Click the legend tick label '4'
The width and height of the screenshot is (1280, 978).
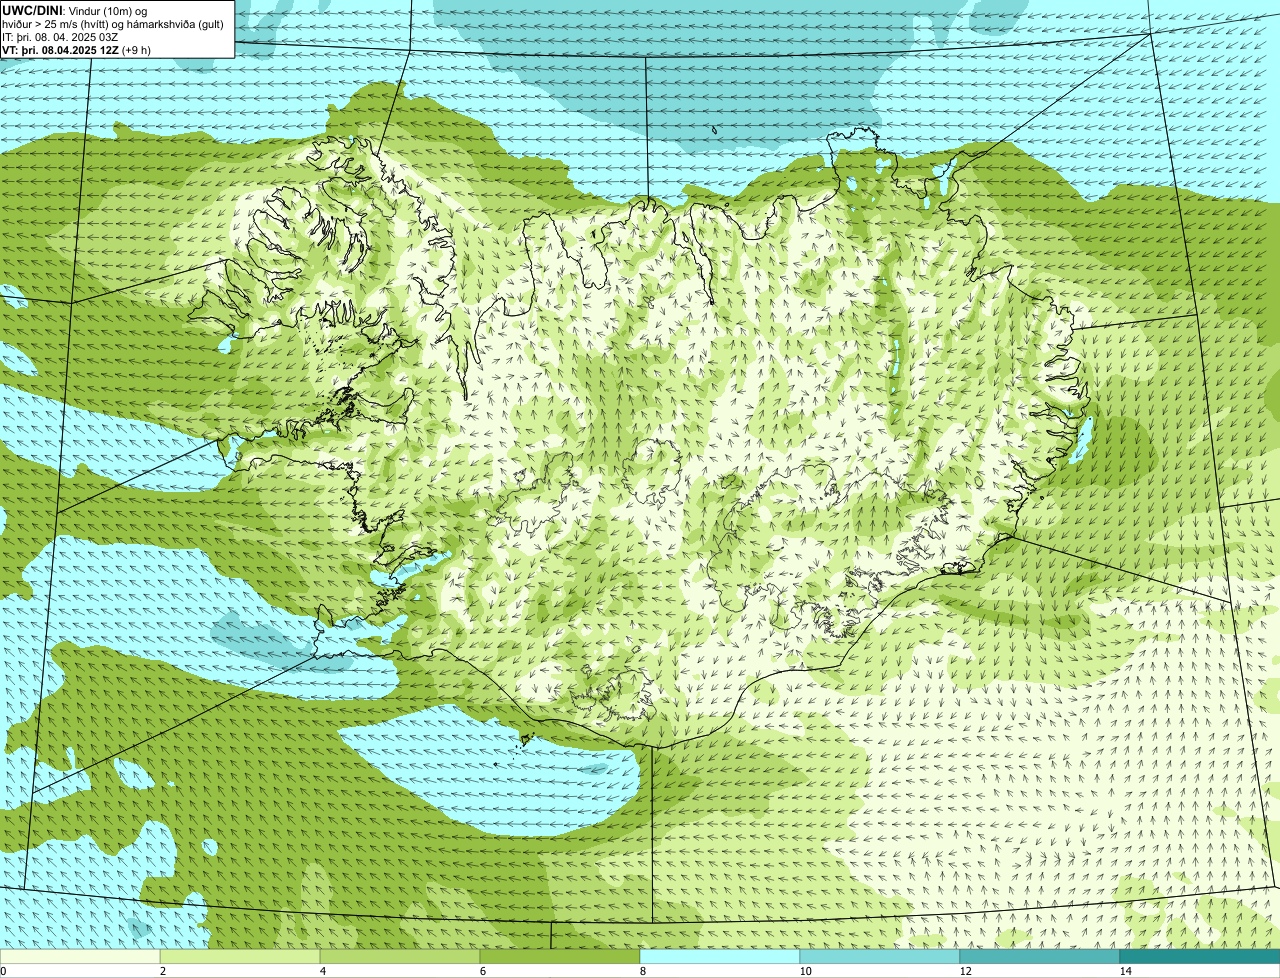[322, 971]
